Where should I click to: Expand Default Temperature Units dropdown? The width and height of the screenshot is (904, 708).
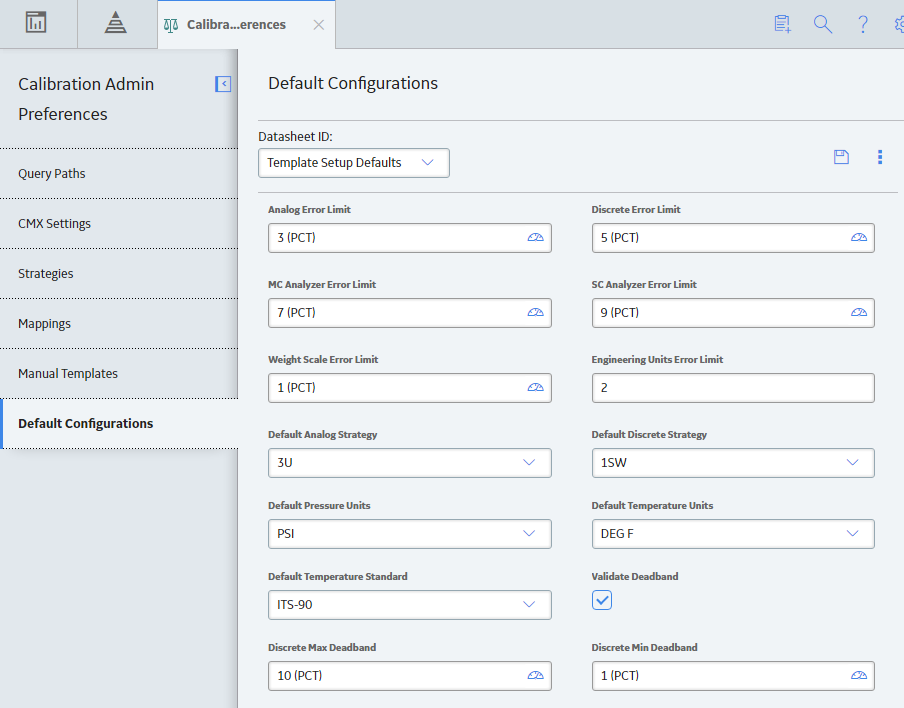click(x=733, y=533)
